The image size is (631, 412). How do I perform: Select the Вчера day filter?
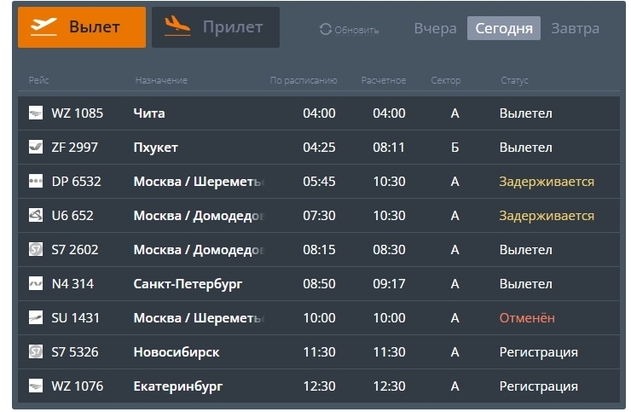[x=435, y=28]
